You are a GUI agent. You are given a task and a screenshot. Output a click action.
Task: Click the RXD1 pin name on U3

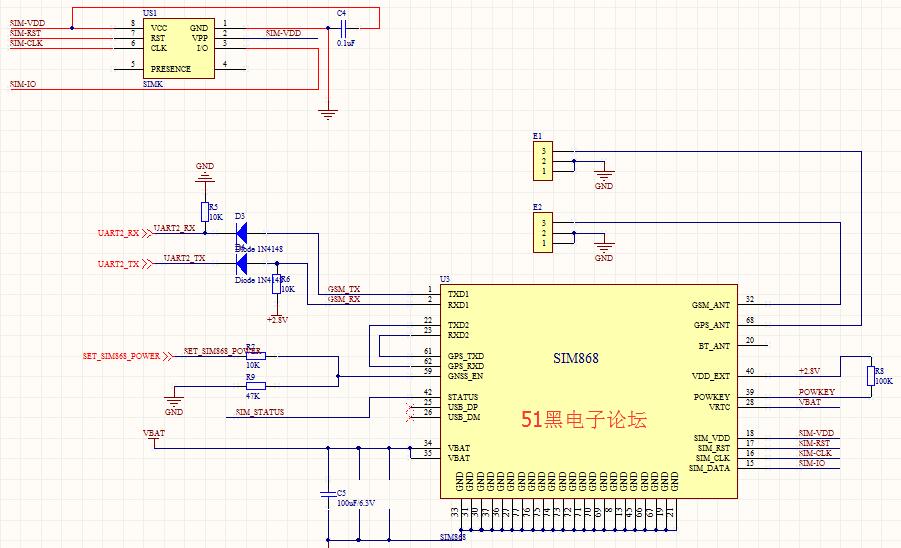(459, 305)
